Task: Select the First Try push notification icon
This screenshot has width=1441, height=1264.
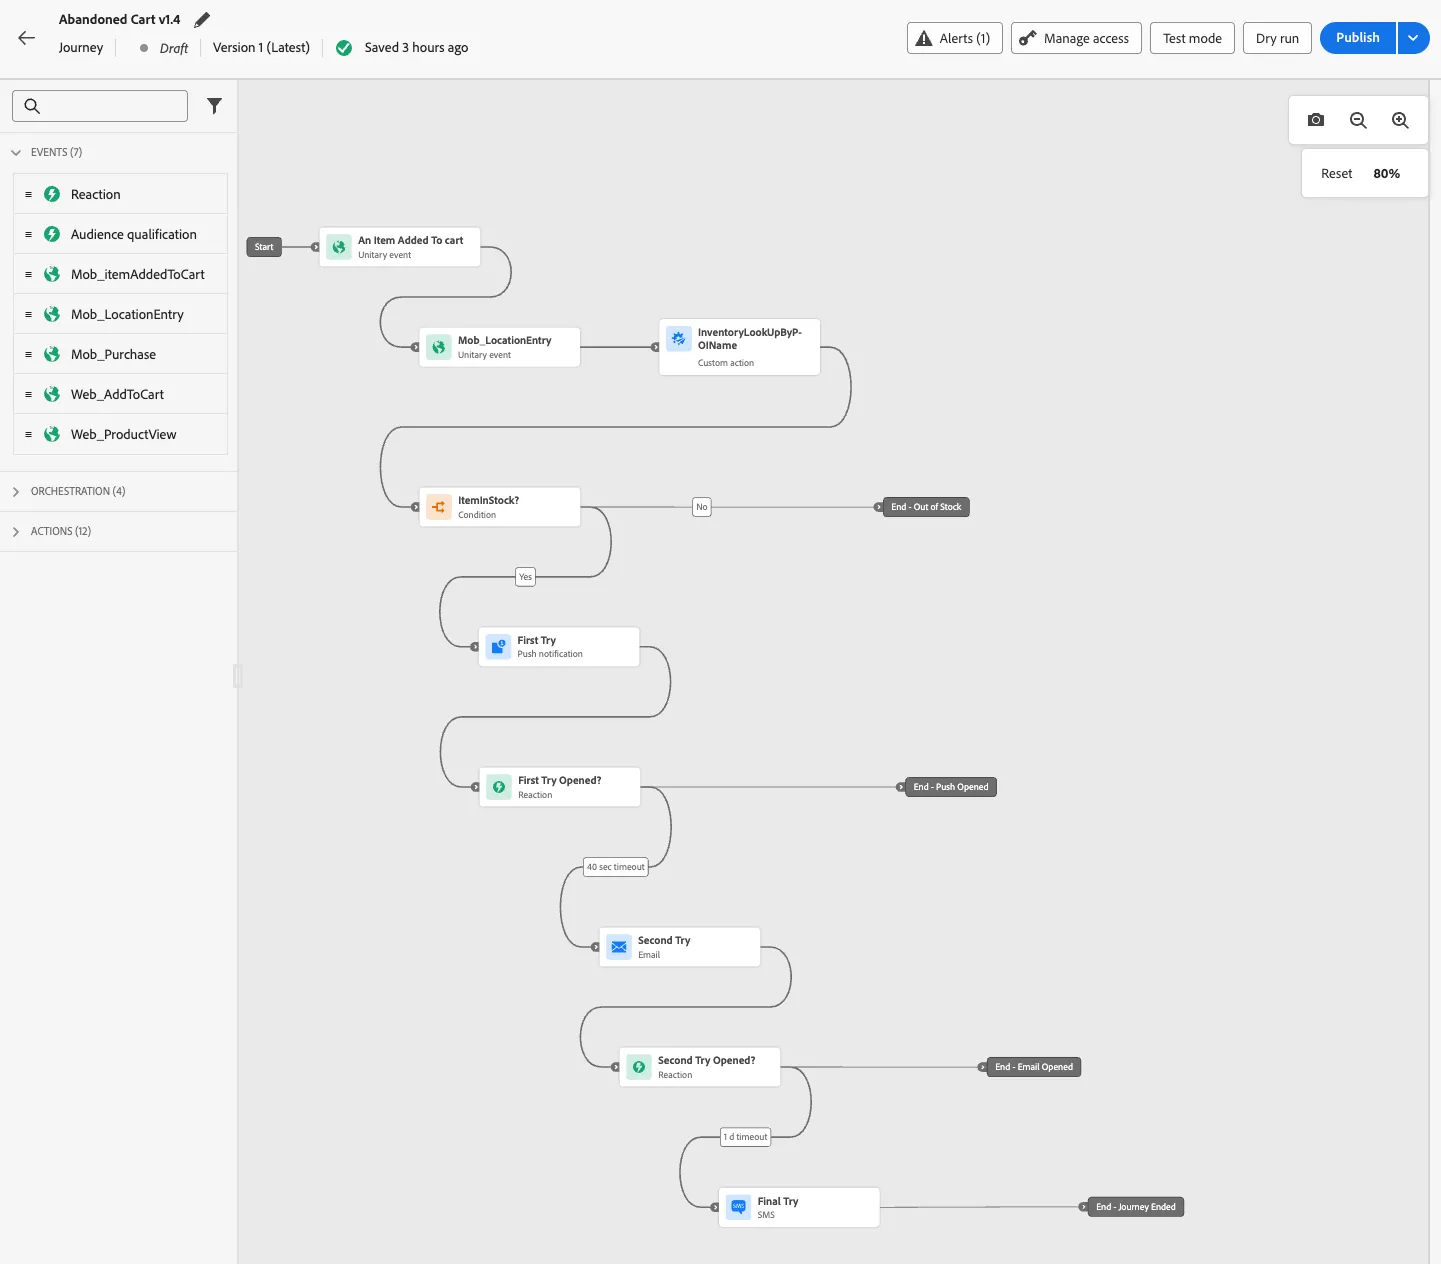Action: coord(498,647)
